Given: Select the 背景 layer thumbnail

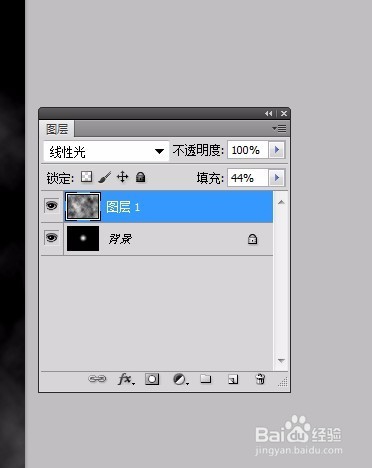Looking at the screenshot, I should [x=83, y=238].
